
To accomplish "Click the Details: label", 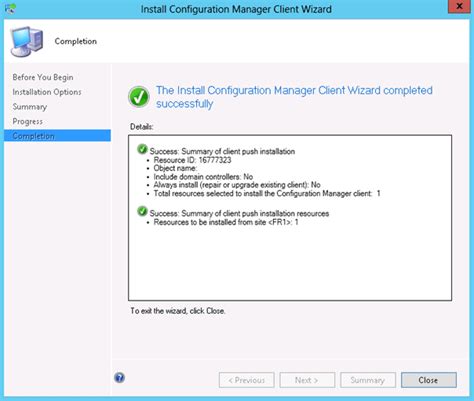I will click(142, 127).
